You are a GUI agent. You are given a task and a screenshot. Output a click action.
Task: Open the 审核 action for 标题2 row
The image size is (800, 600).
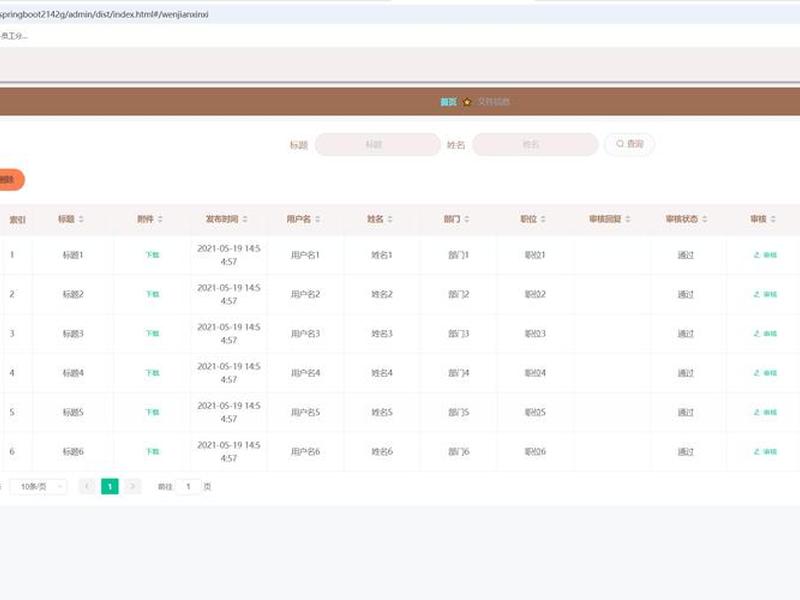click(765, 294)
